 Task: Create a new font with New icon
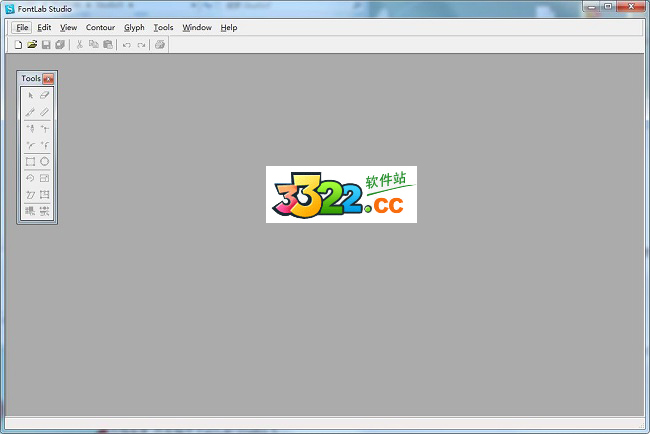coord(18,45)
